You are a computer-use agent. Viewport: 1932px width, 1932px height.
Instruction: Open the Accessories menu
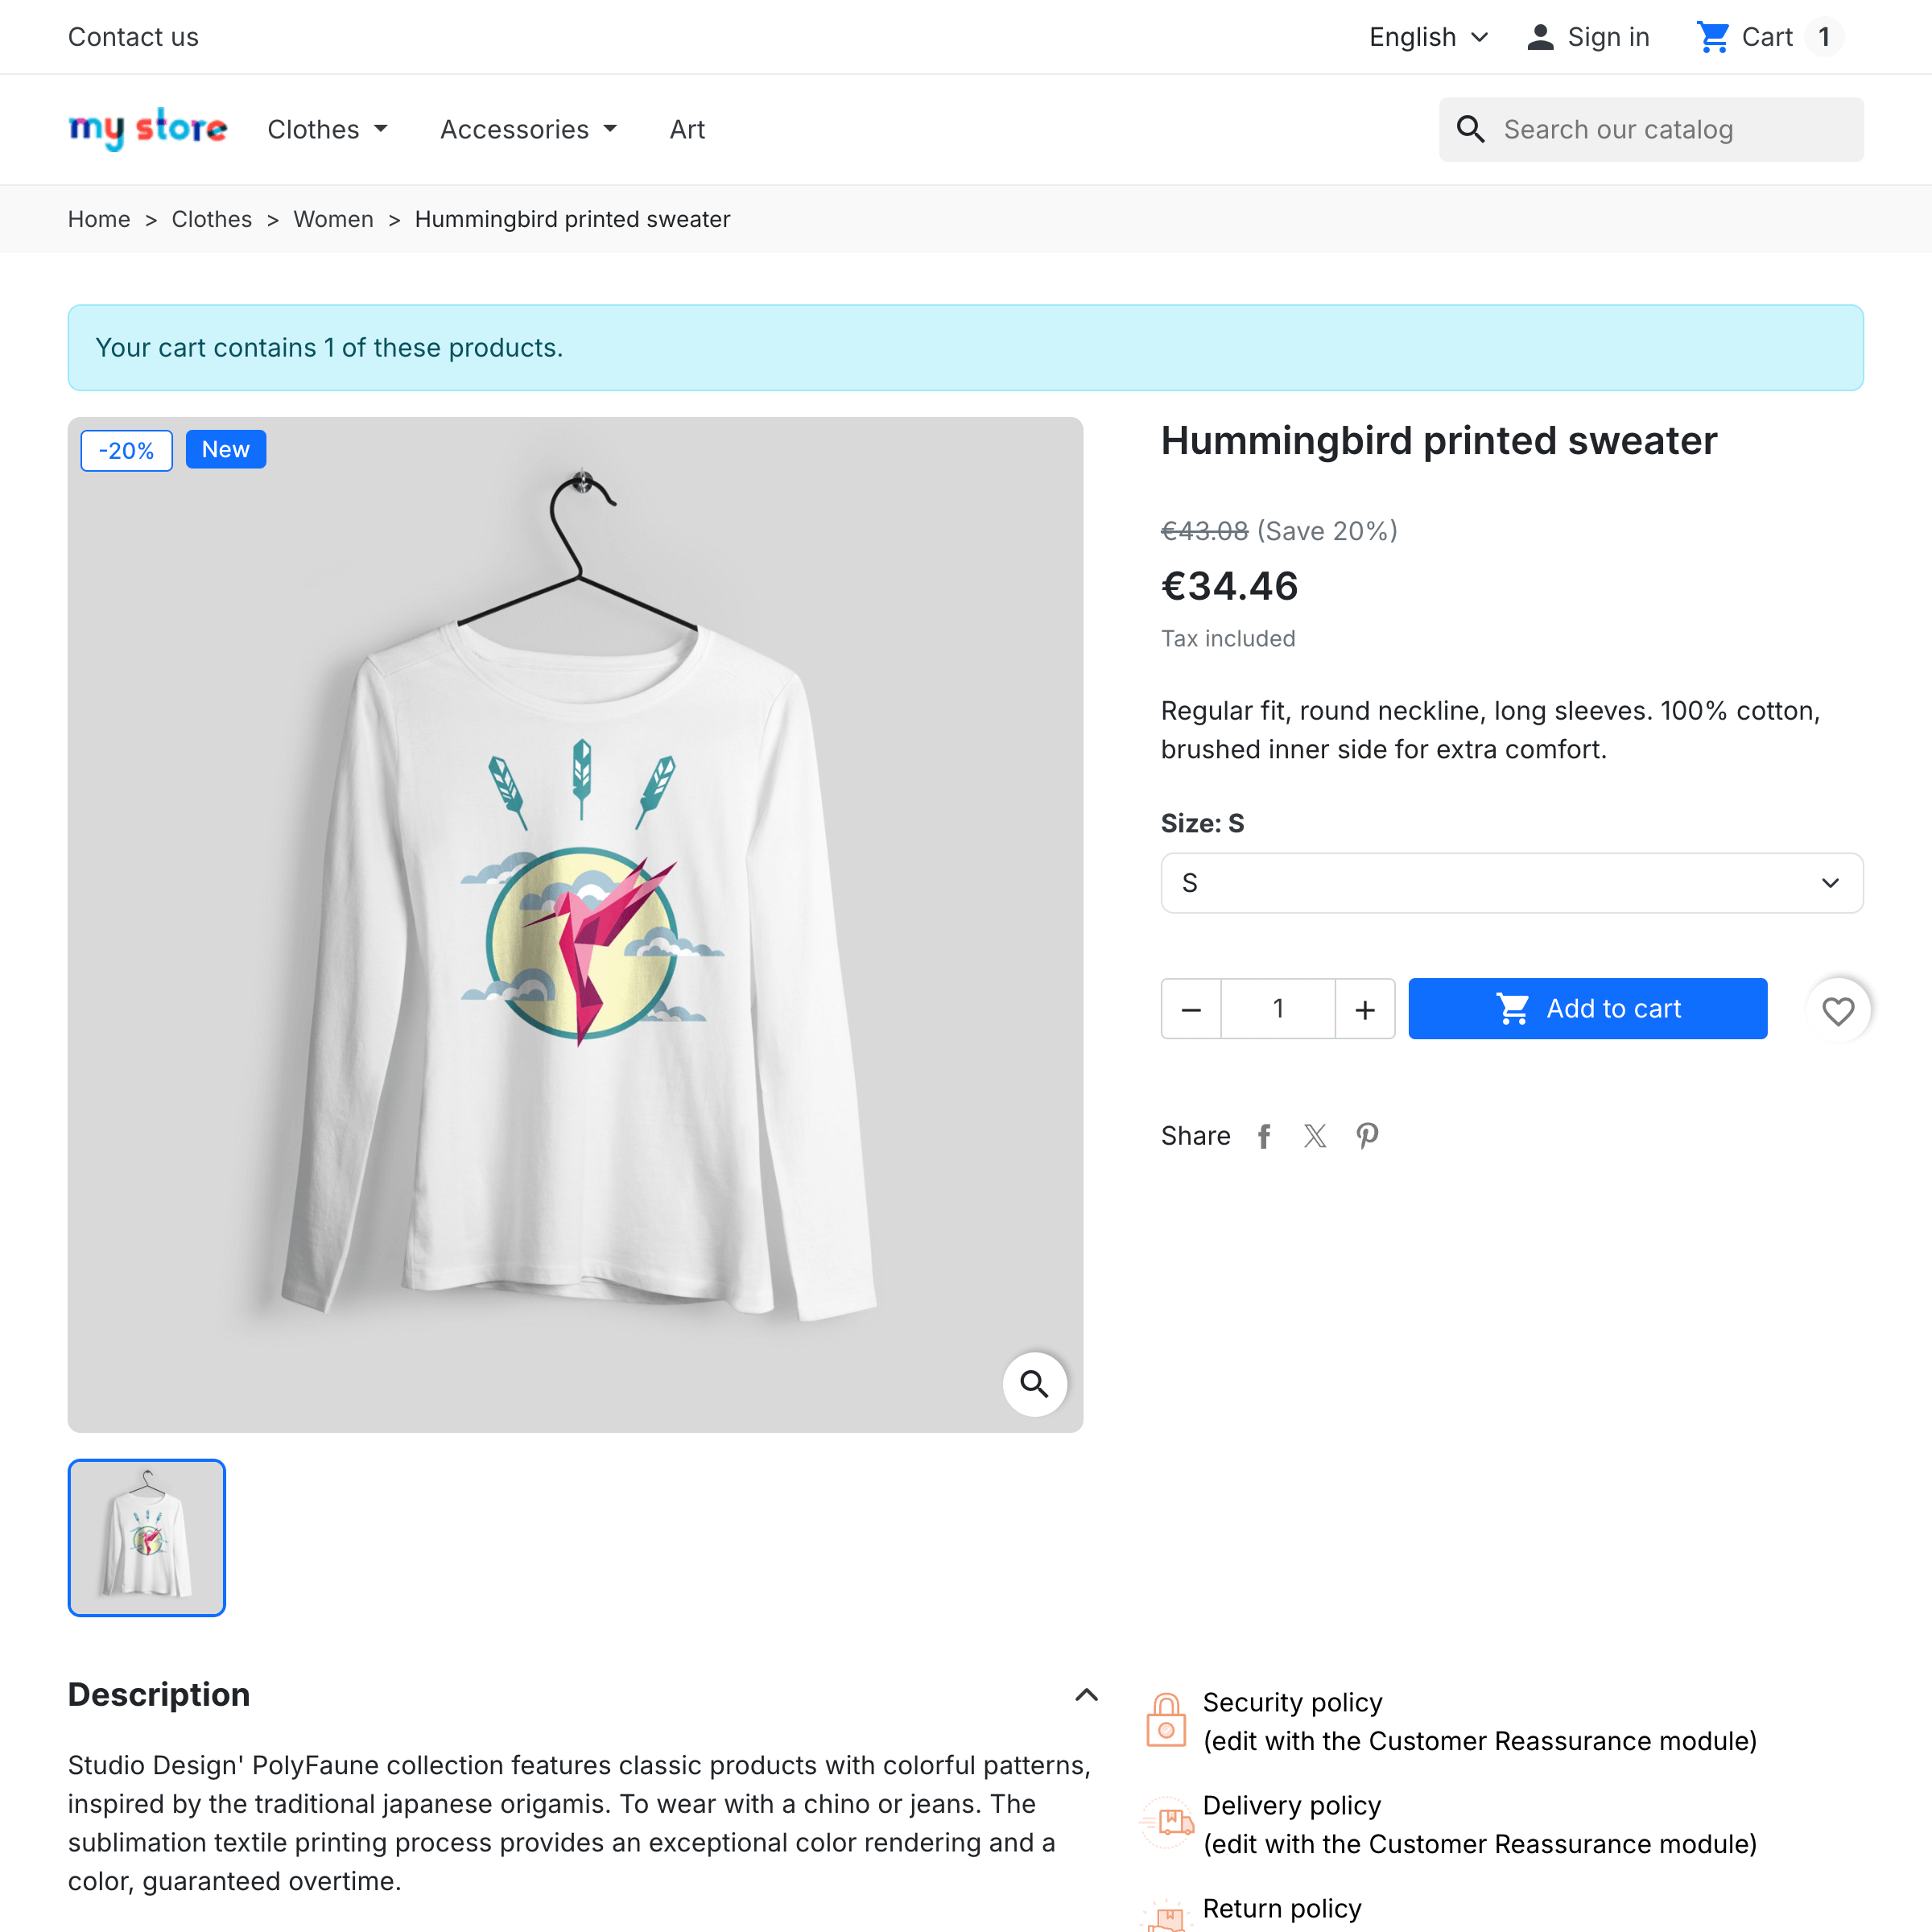(529, 129)
